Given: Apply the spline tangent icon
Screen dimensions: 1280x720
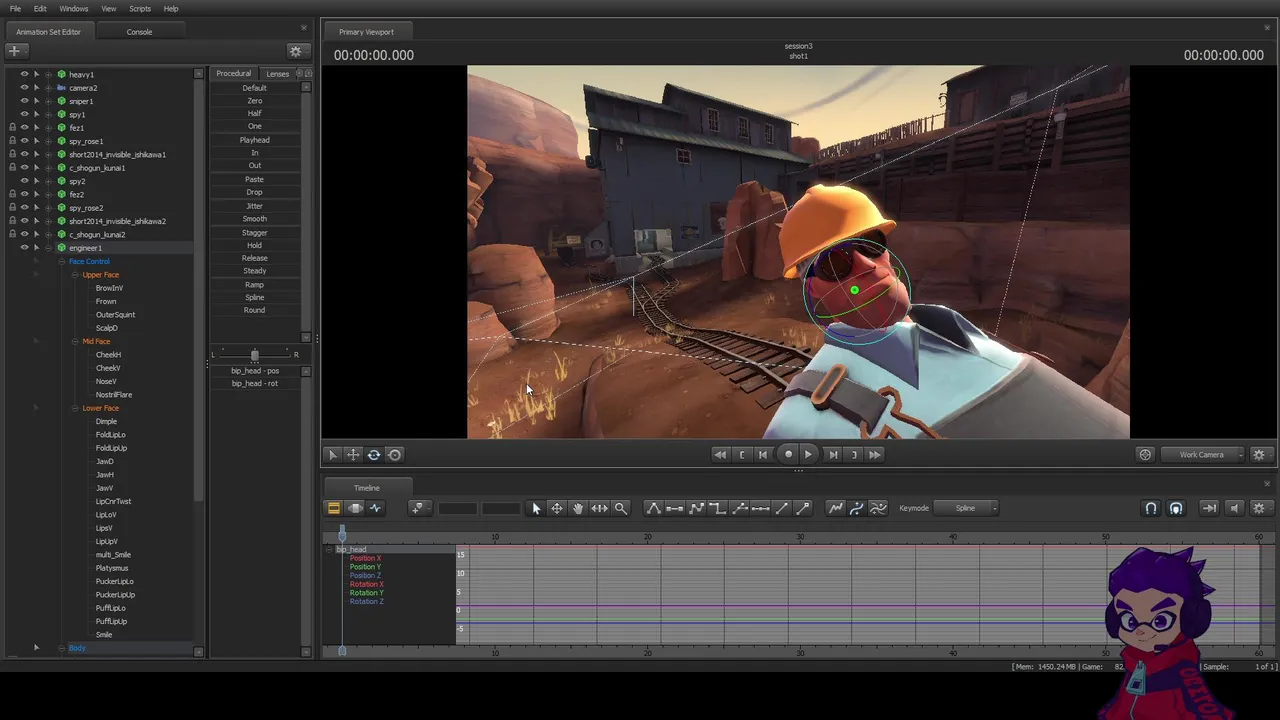Looking at the screenshot, I should pyautogui.click(x=653, y=508).
